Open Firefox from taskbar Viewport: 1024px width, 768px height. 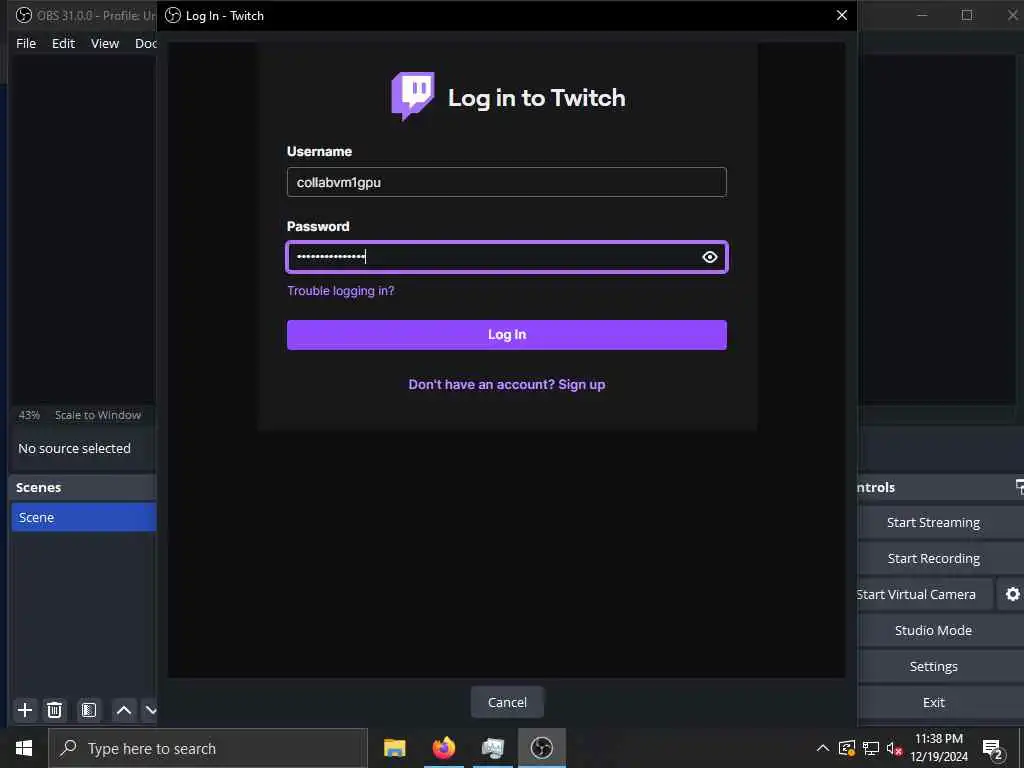point(443,748)
